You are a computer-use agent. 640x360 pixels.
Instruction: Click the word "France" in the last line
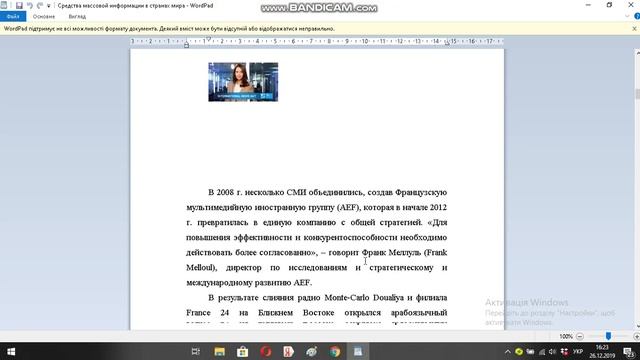point(198,313)
